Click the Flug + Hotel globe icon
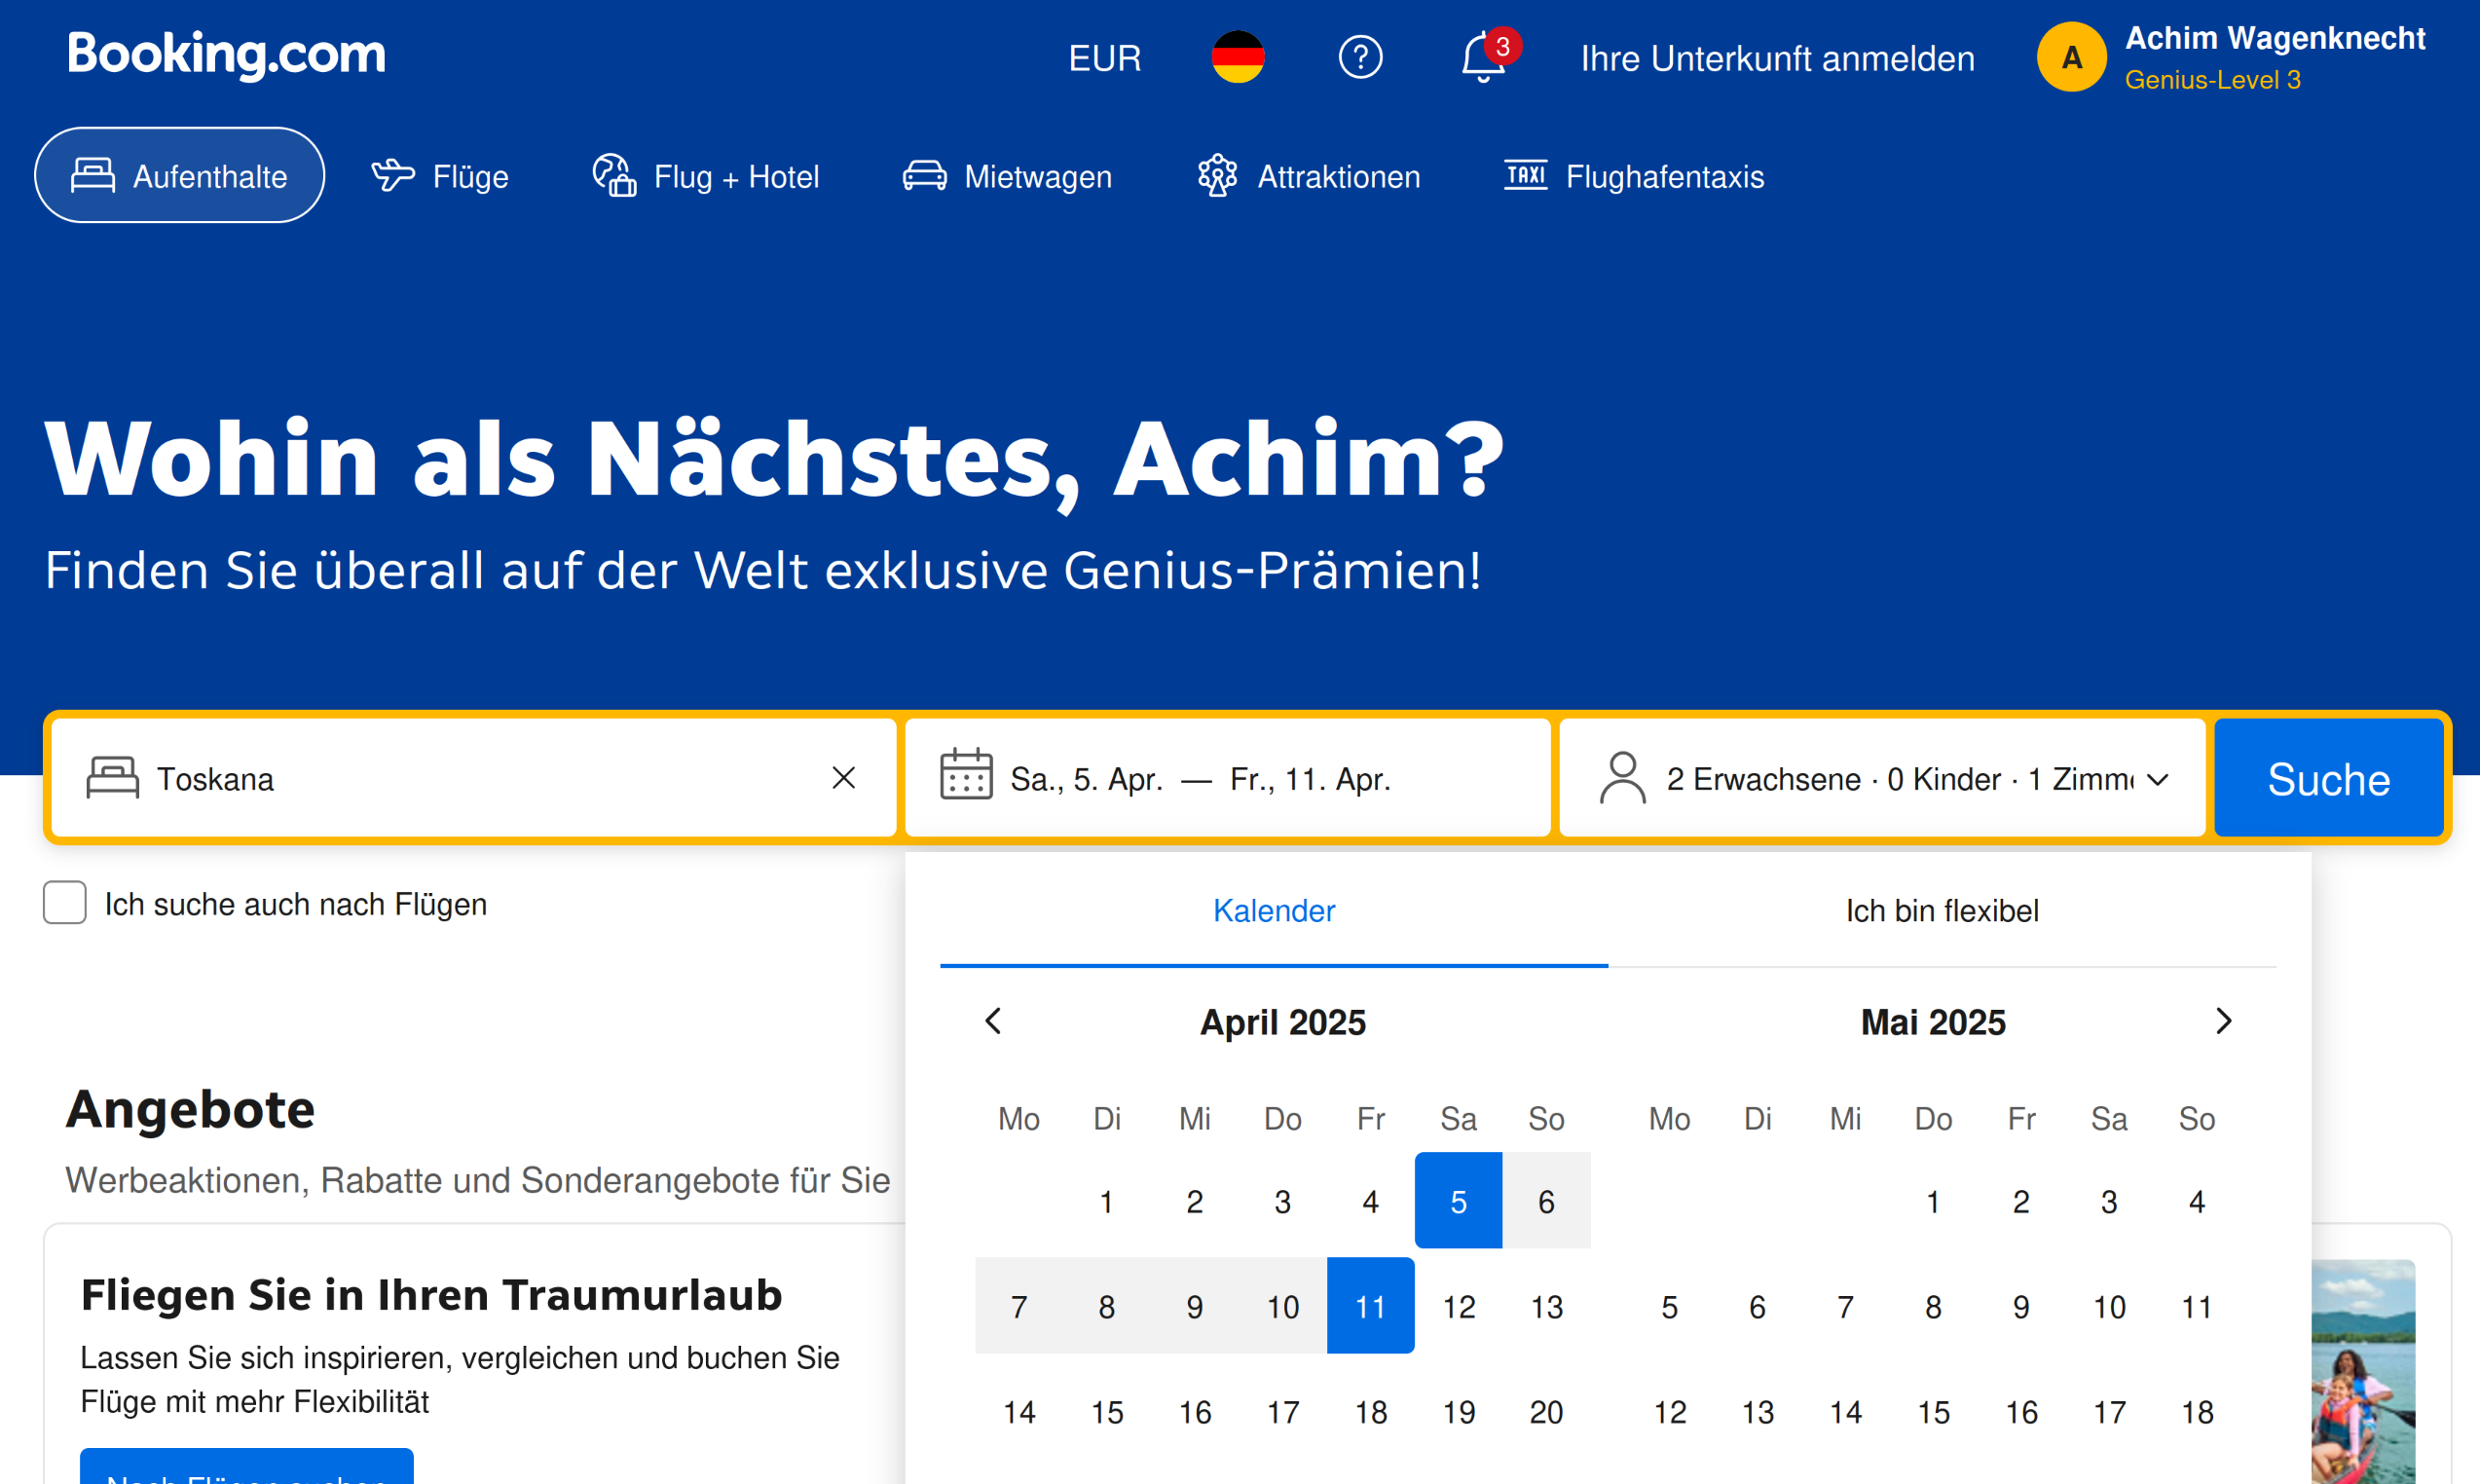This screenshot has height=1484, width=2480. pos(614,175)
